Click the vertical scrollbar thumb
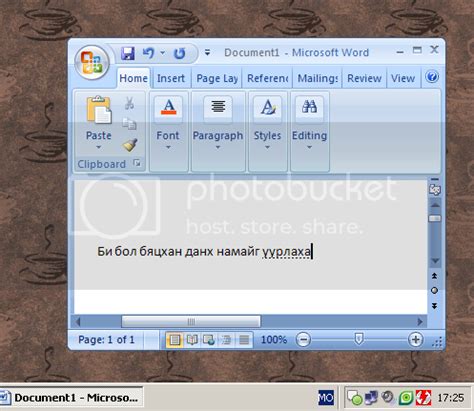The width and height of the screenshot is (474, 411). pos(435,218)
